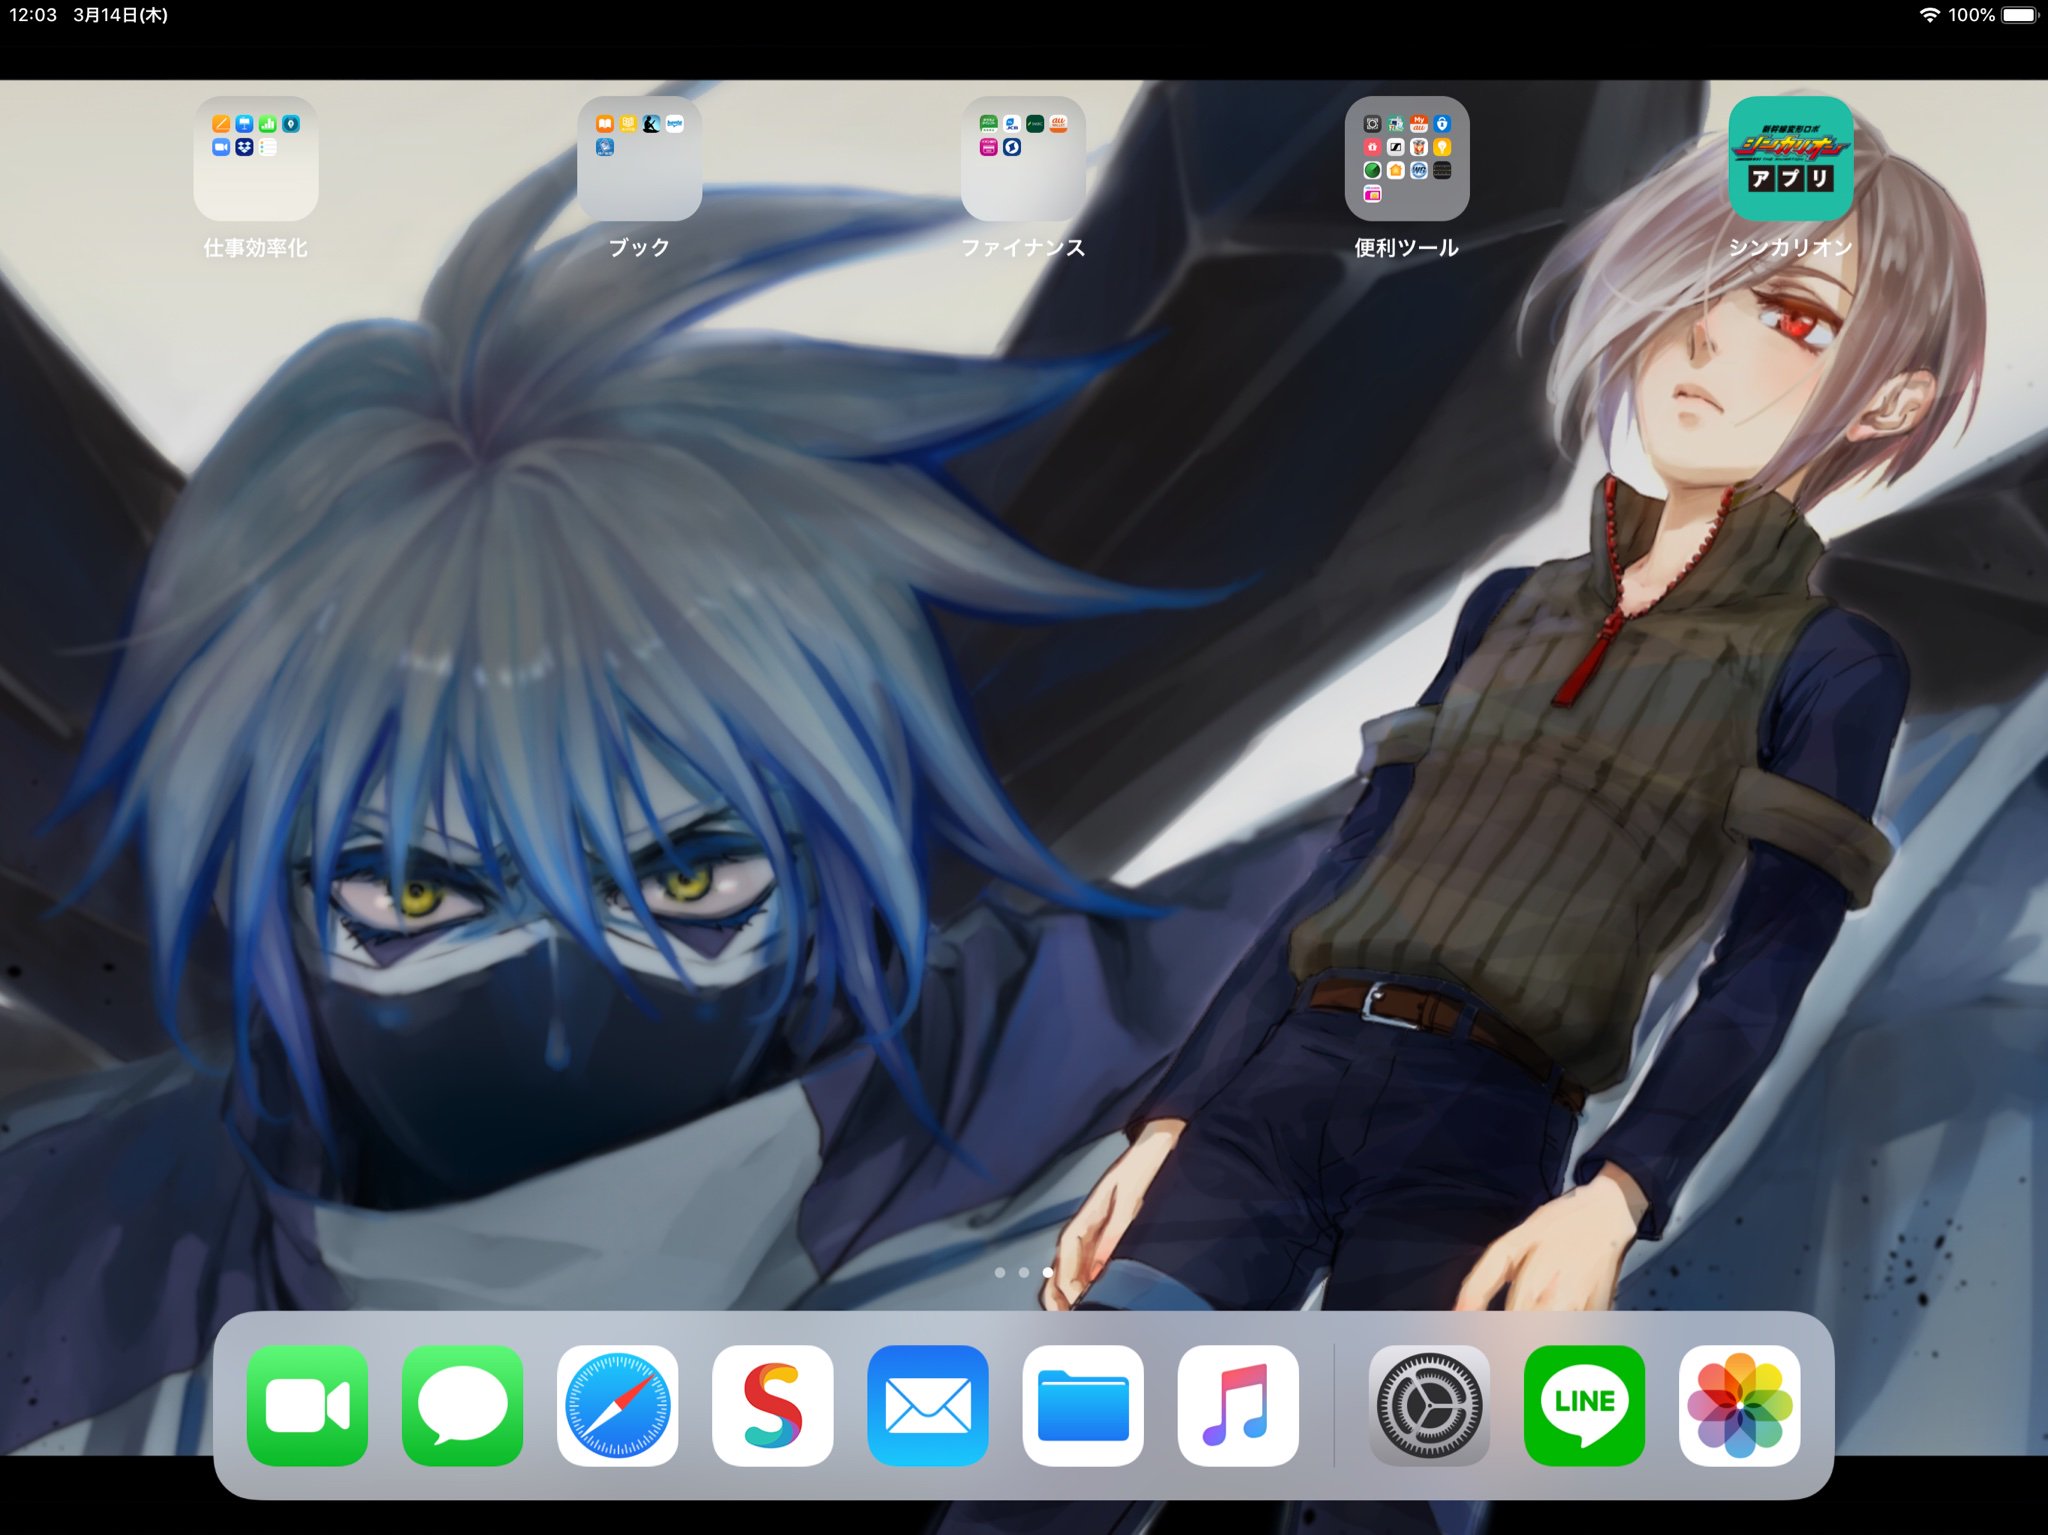
Task: Open the ブック folder
Action: (639, 158)
